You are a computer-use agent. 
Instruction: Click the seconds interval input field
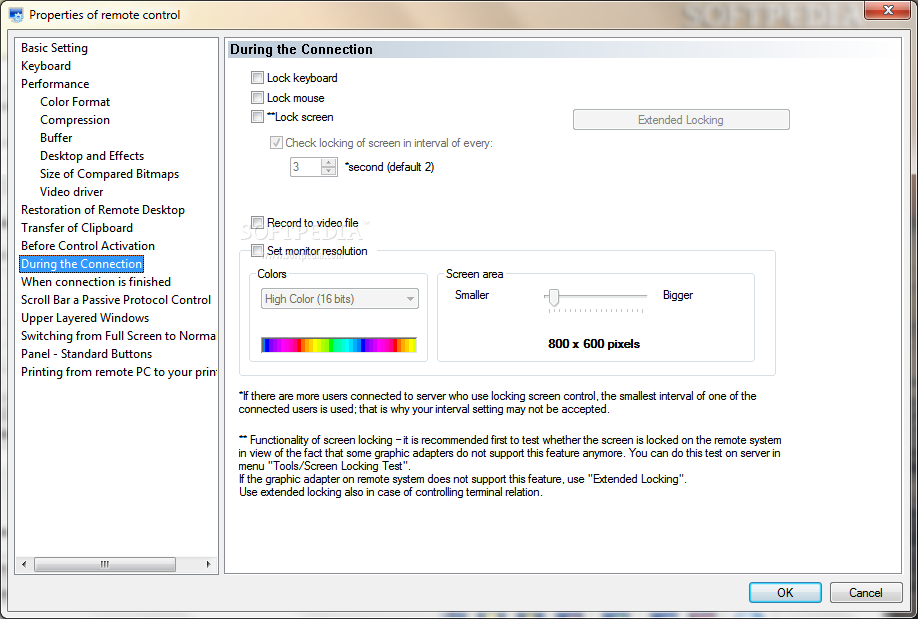click(x=306, y=167)
